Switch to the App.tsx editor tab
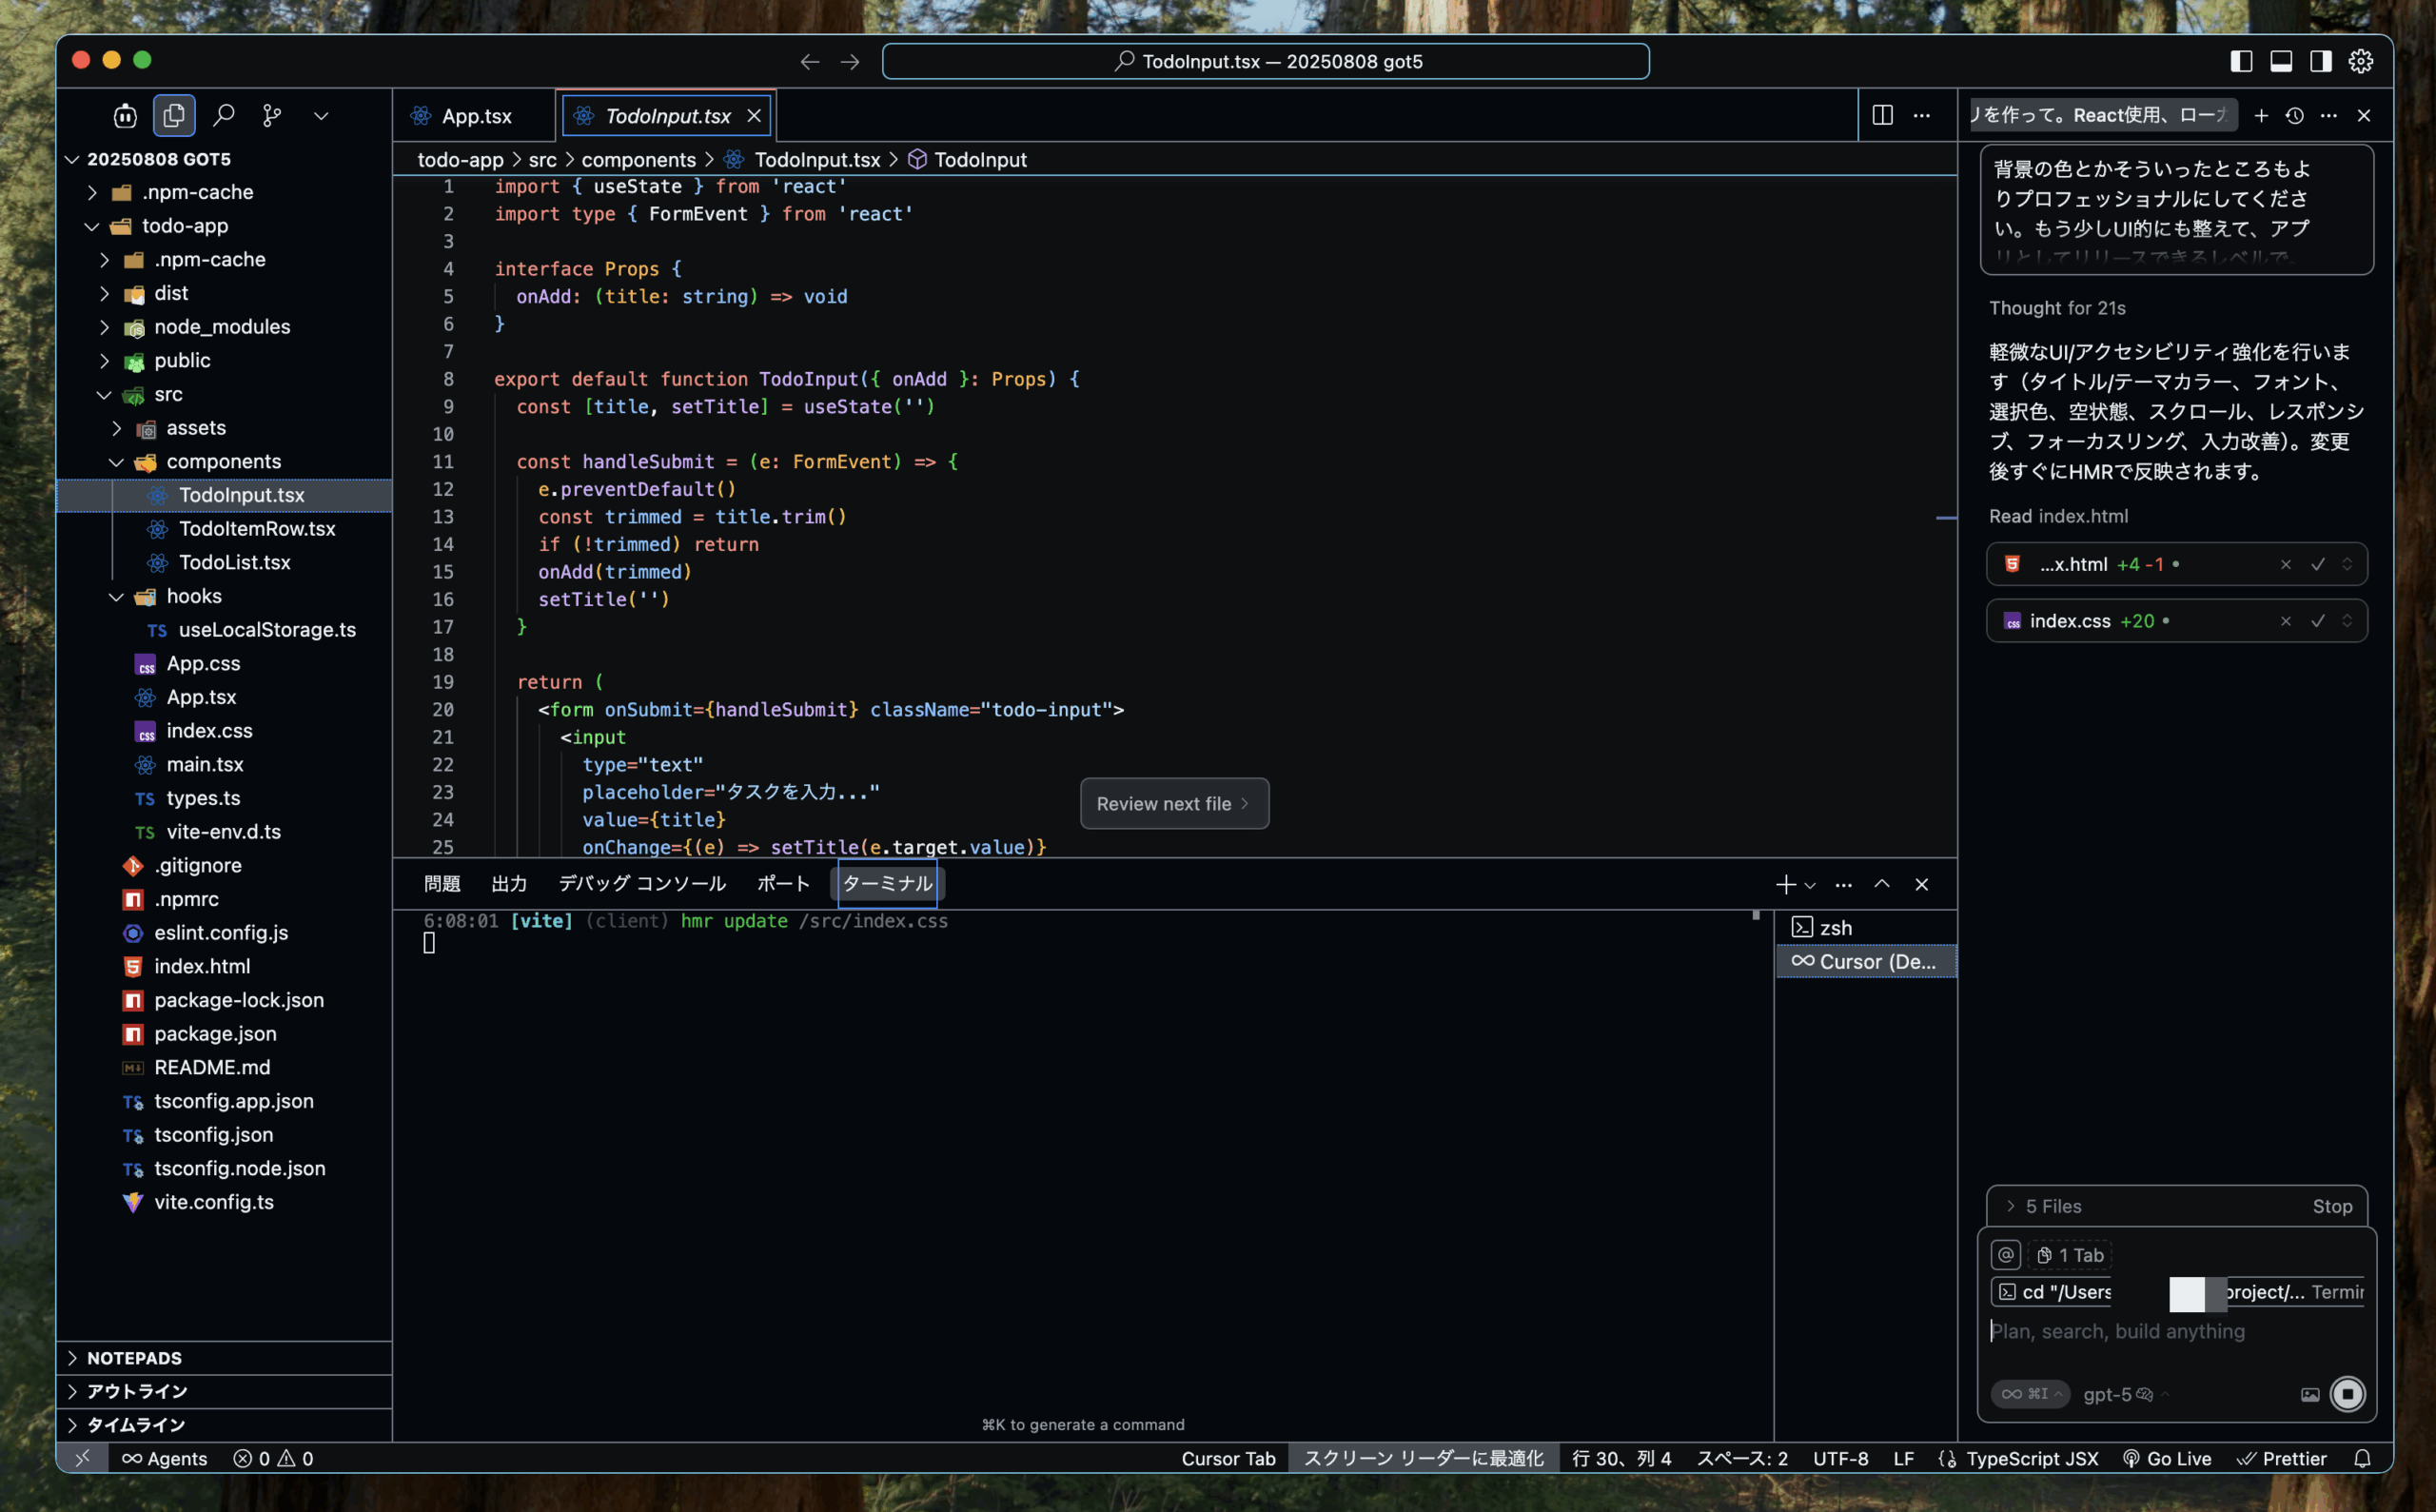The image size is (2436, 1512). tap(476, 116)
